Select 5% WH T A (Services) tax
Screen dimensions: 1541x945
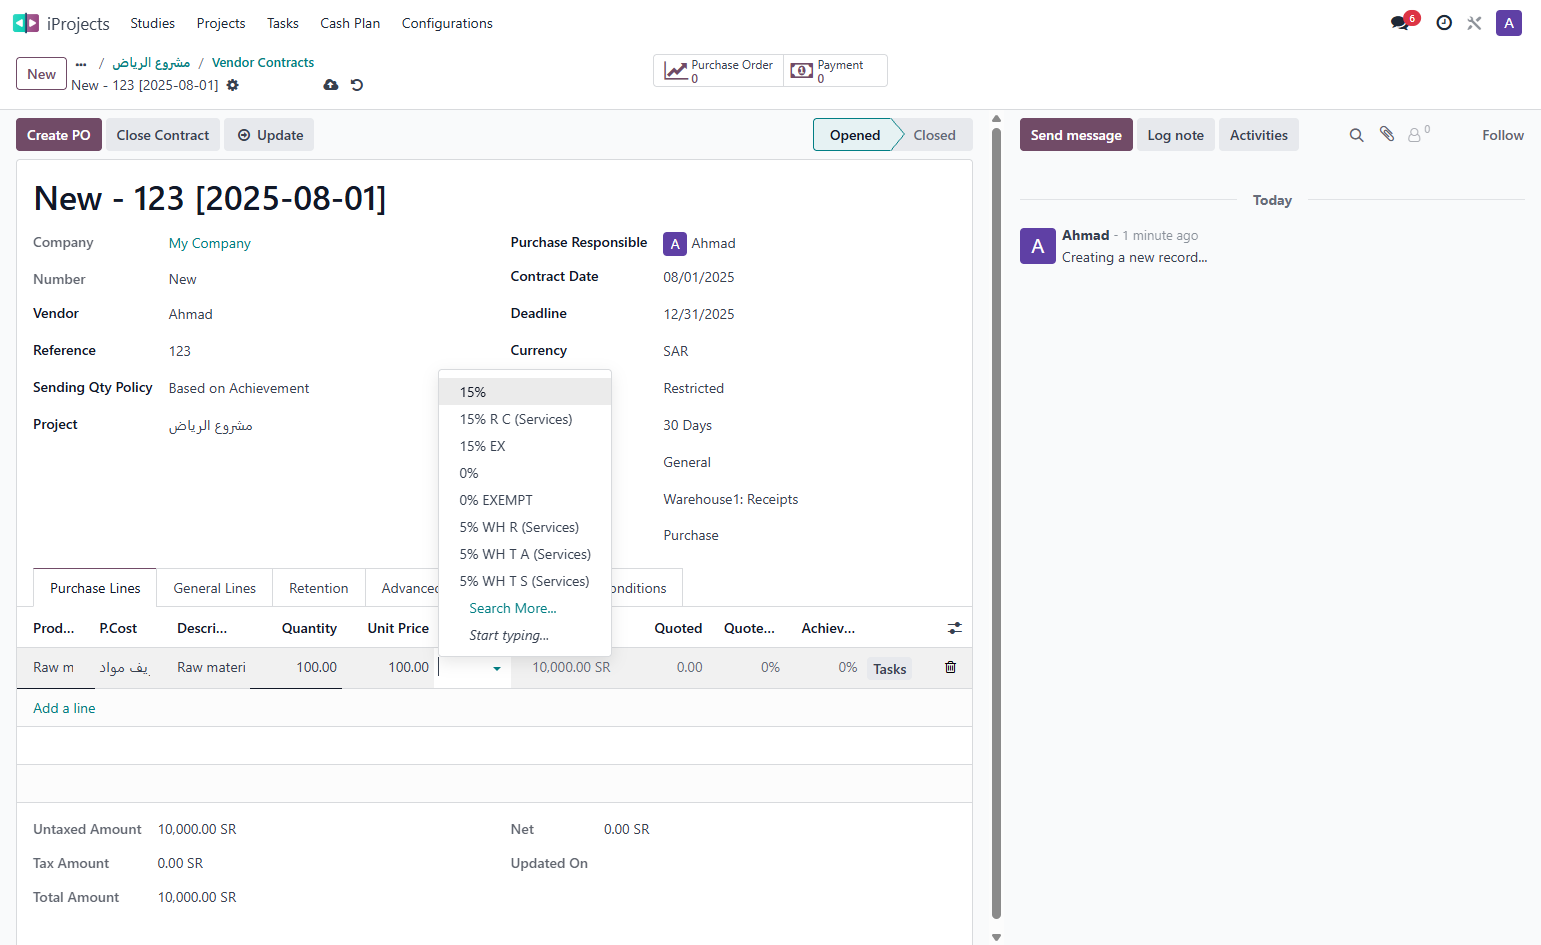525,554
